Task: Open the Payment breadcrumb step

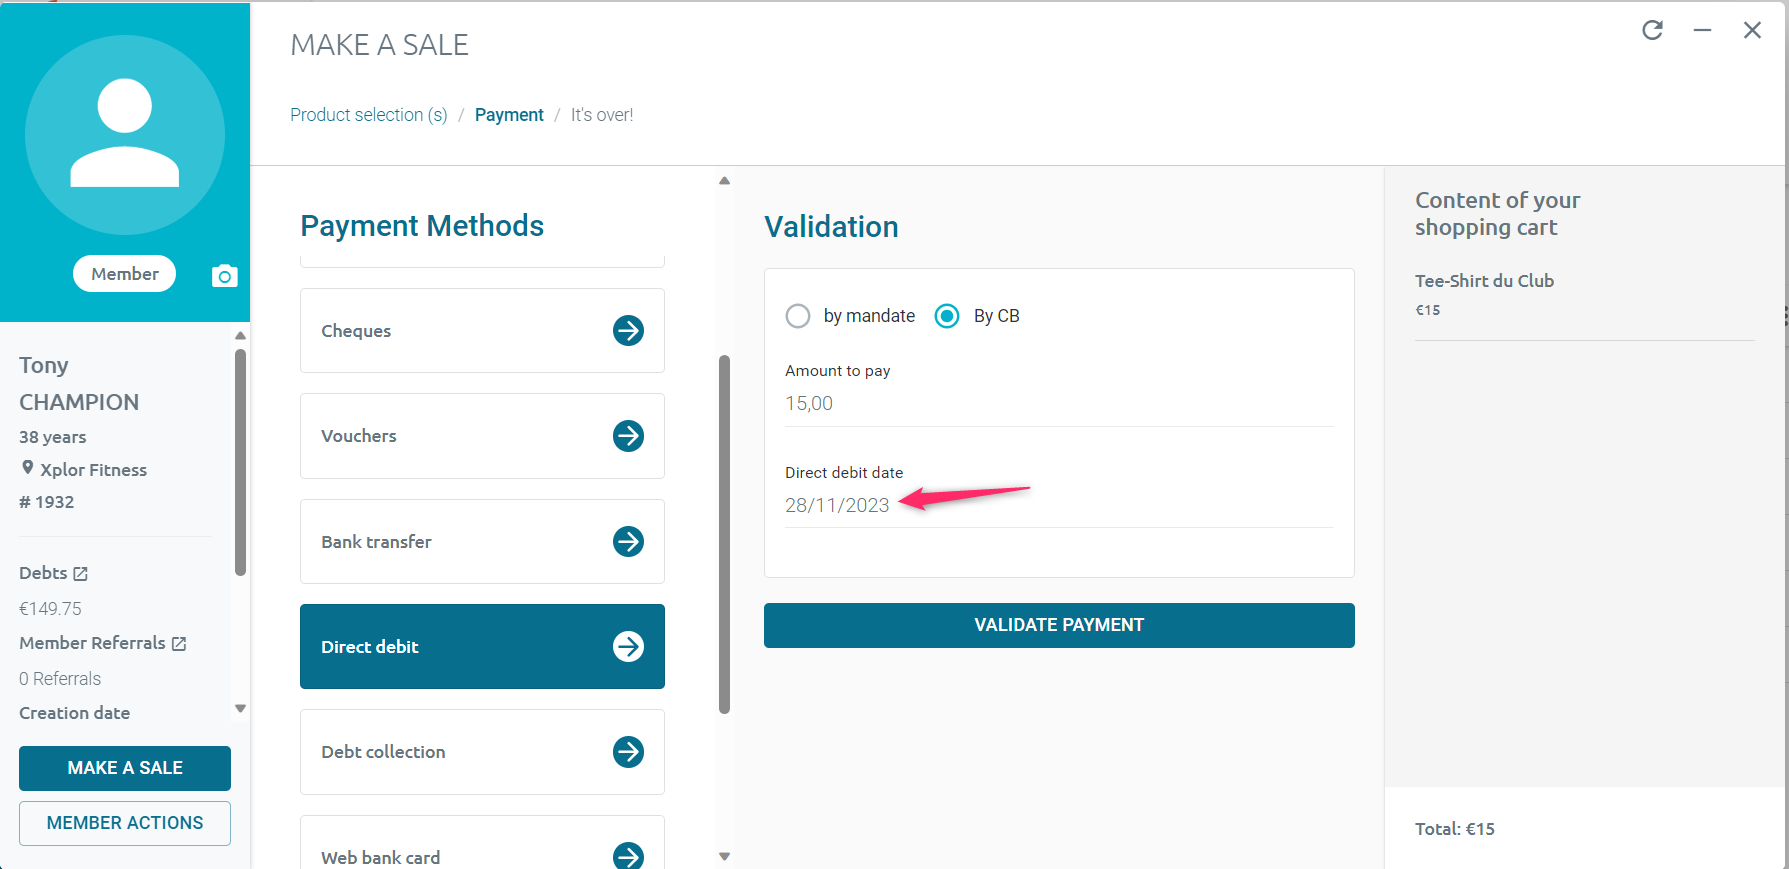Action: click(x=509, y=115)
